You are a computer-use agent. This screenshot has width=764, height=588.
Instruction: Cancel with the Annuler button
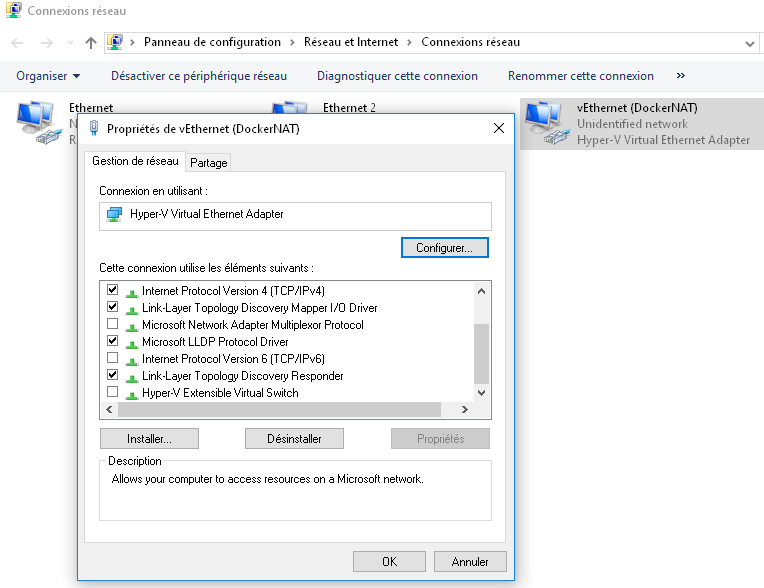(470, 562)
